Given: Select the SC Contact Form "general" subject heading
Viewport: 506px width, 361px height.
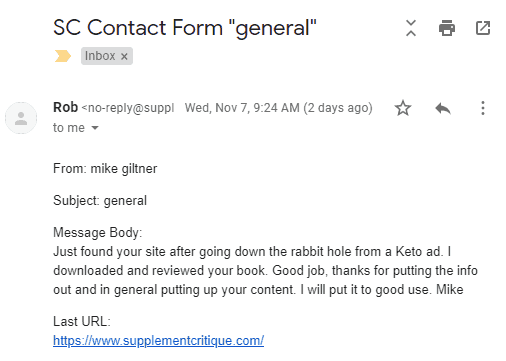Looking at the screenshot, I should click(x=185, y=28).
